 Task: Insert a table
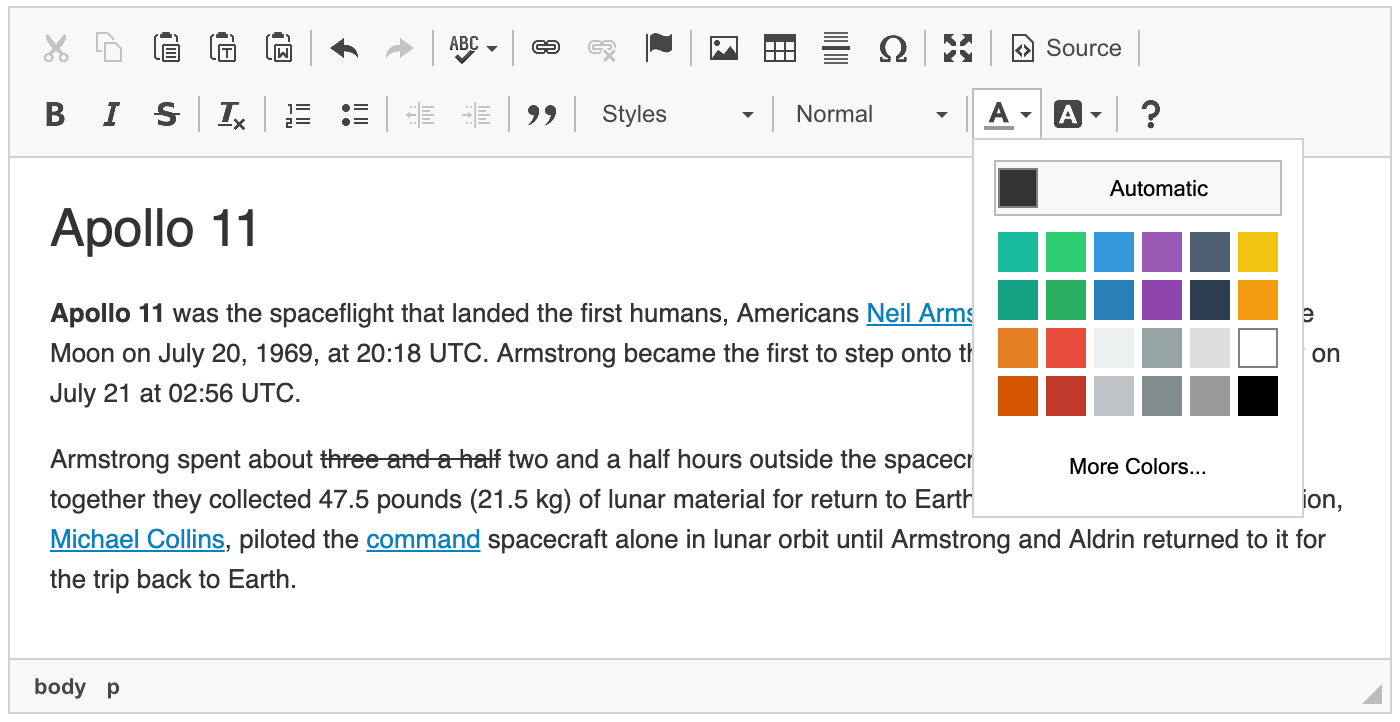coord(780,48)
